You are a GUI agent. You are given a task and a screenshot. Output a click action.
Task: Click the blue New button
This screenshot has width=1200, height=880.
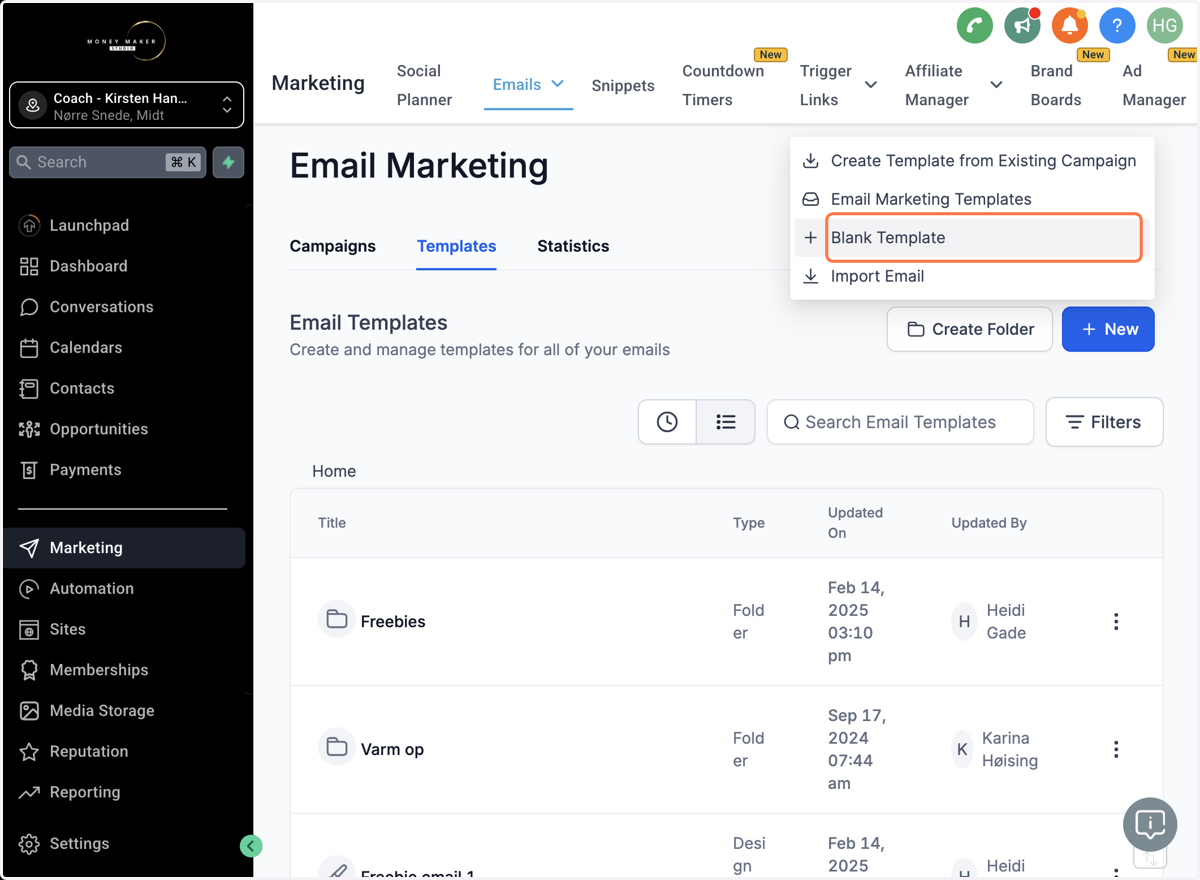(x=1108, y=329)
